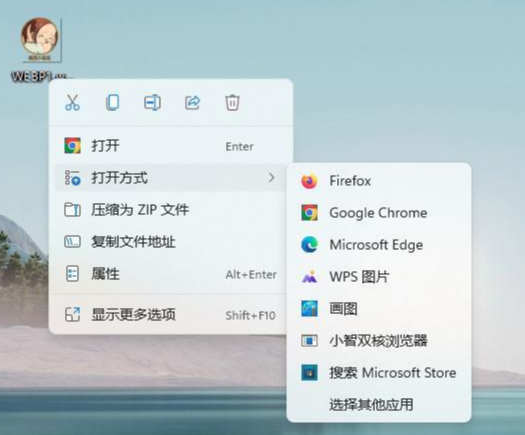Click the Share icon in context menu
The height and width of the screenshot is (435, 525).
coord(193,102)
